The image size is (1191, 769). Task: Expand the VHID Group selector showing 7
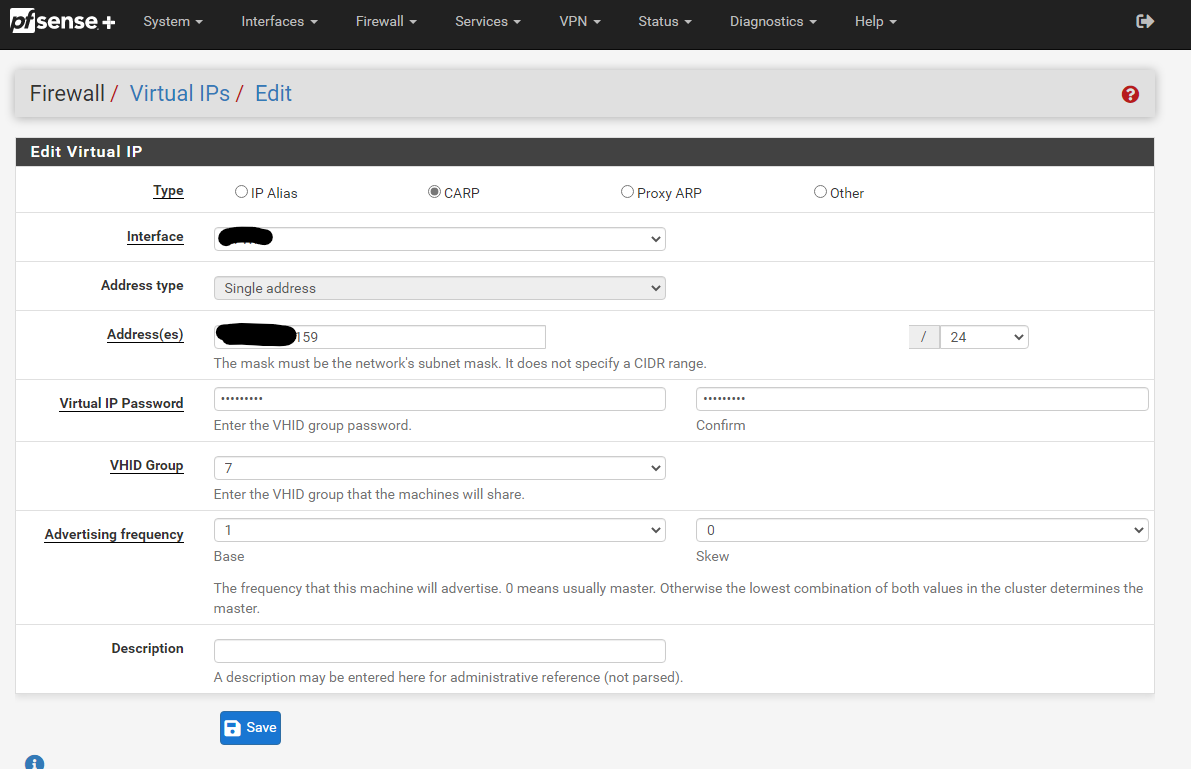point(439,467)
